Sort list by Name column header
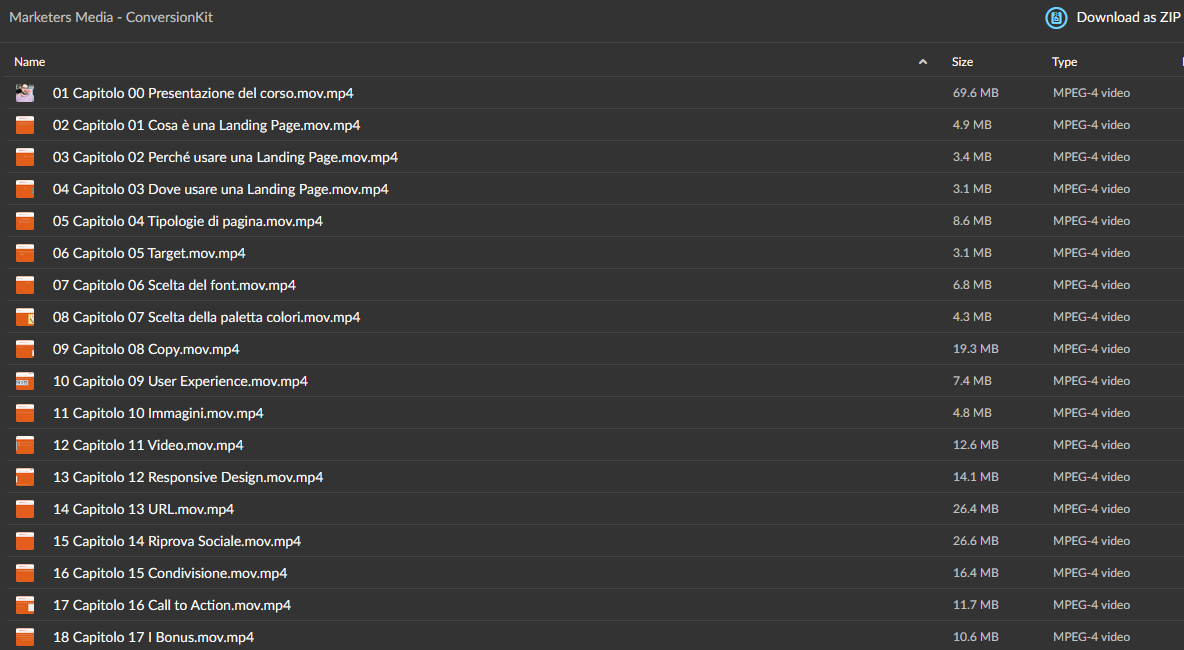The image size is (1184, 650). [x=29, y=62]
